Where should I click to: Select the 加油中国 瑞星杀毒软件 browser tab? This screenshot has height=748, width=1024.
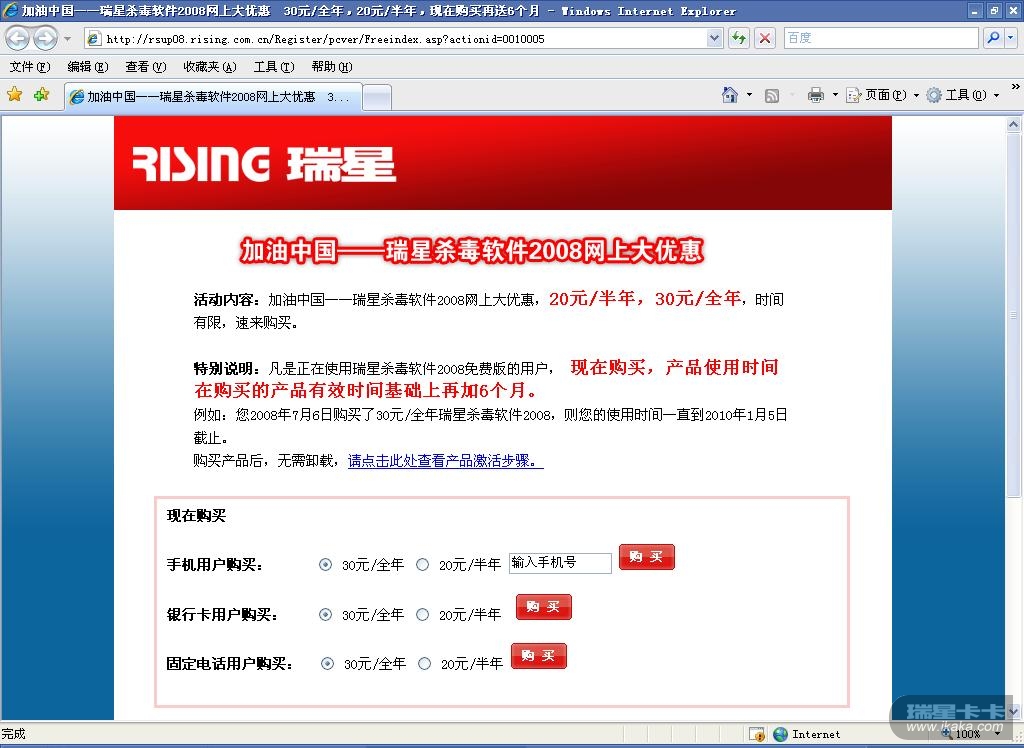click(213, 97)
